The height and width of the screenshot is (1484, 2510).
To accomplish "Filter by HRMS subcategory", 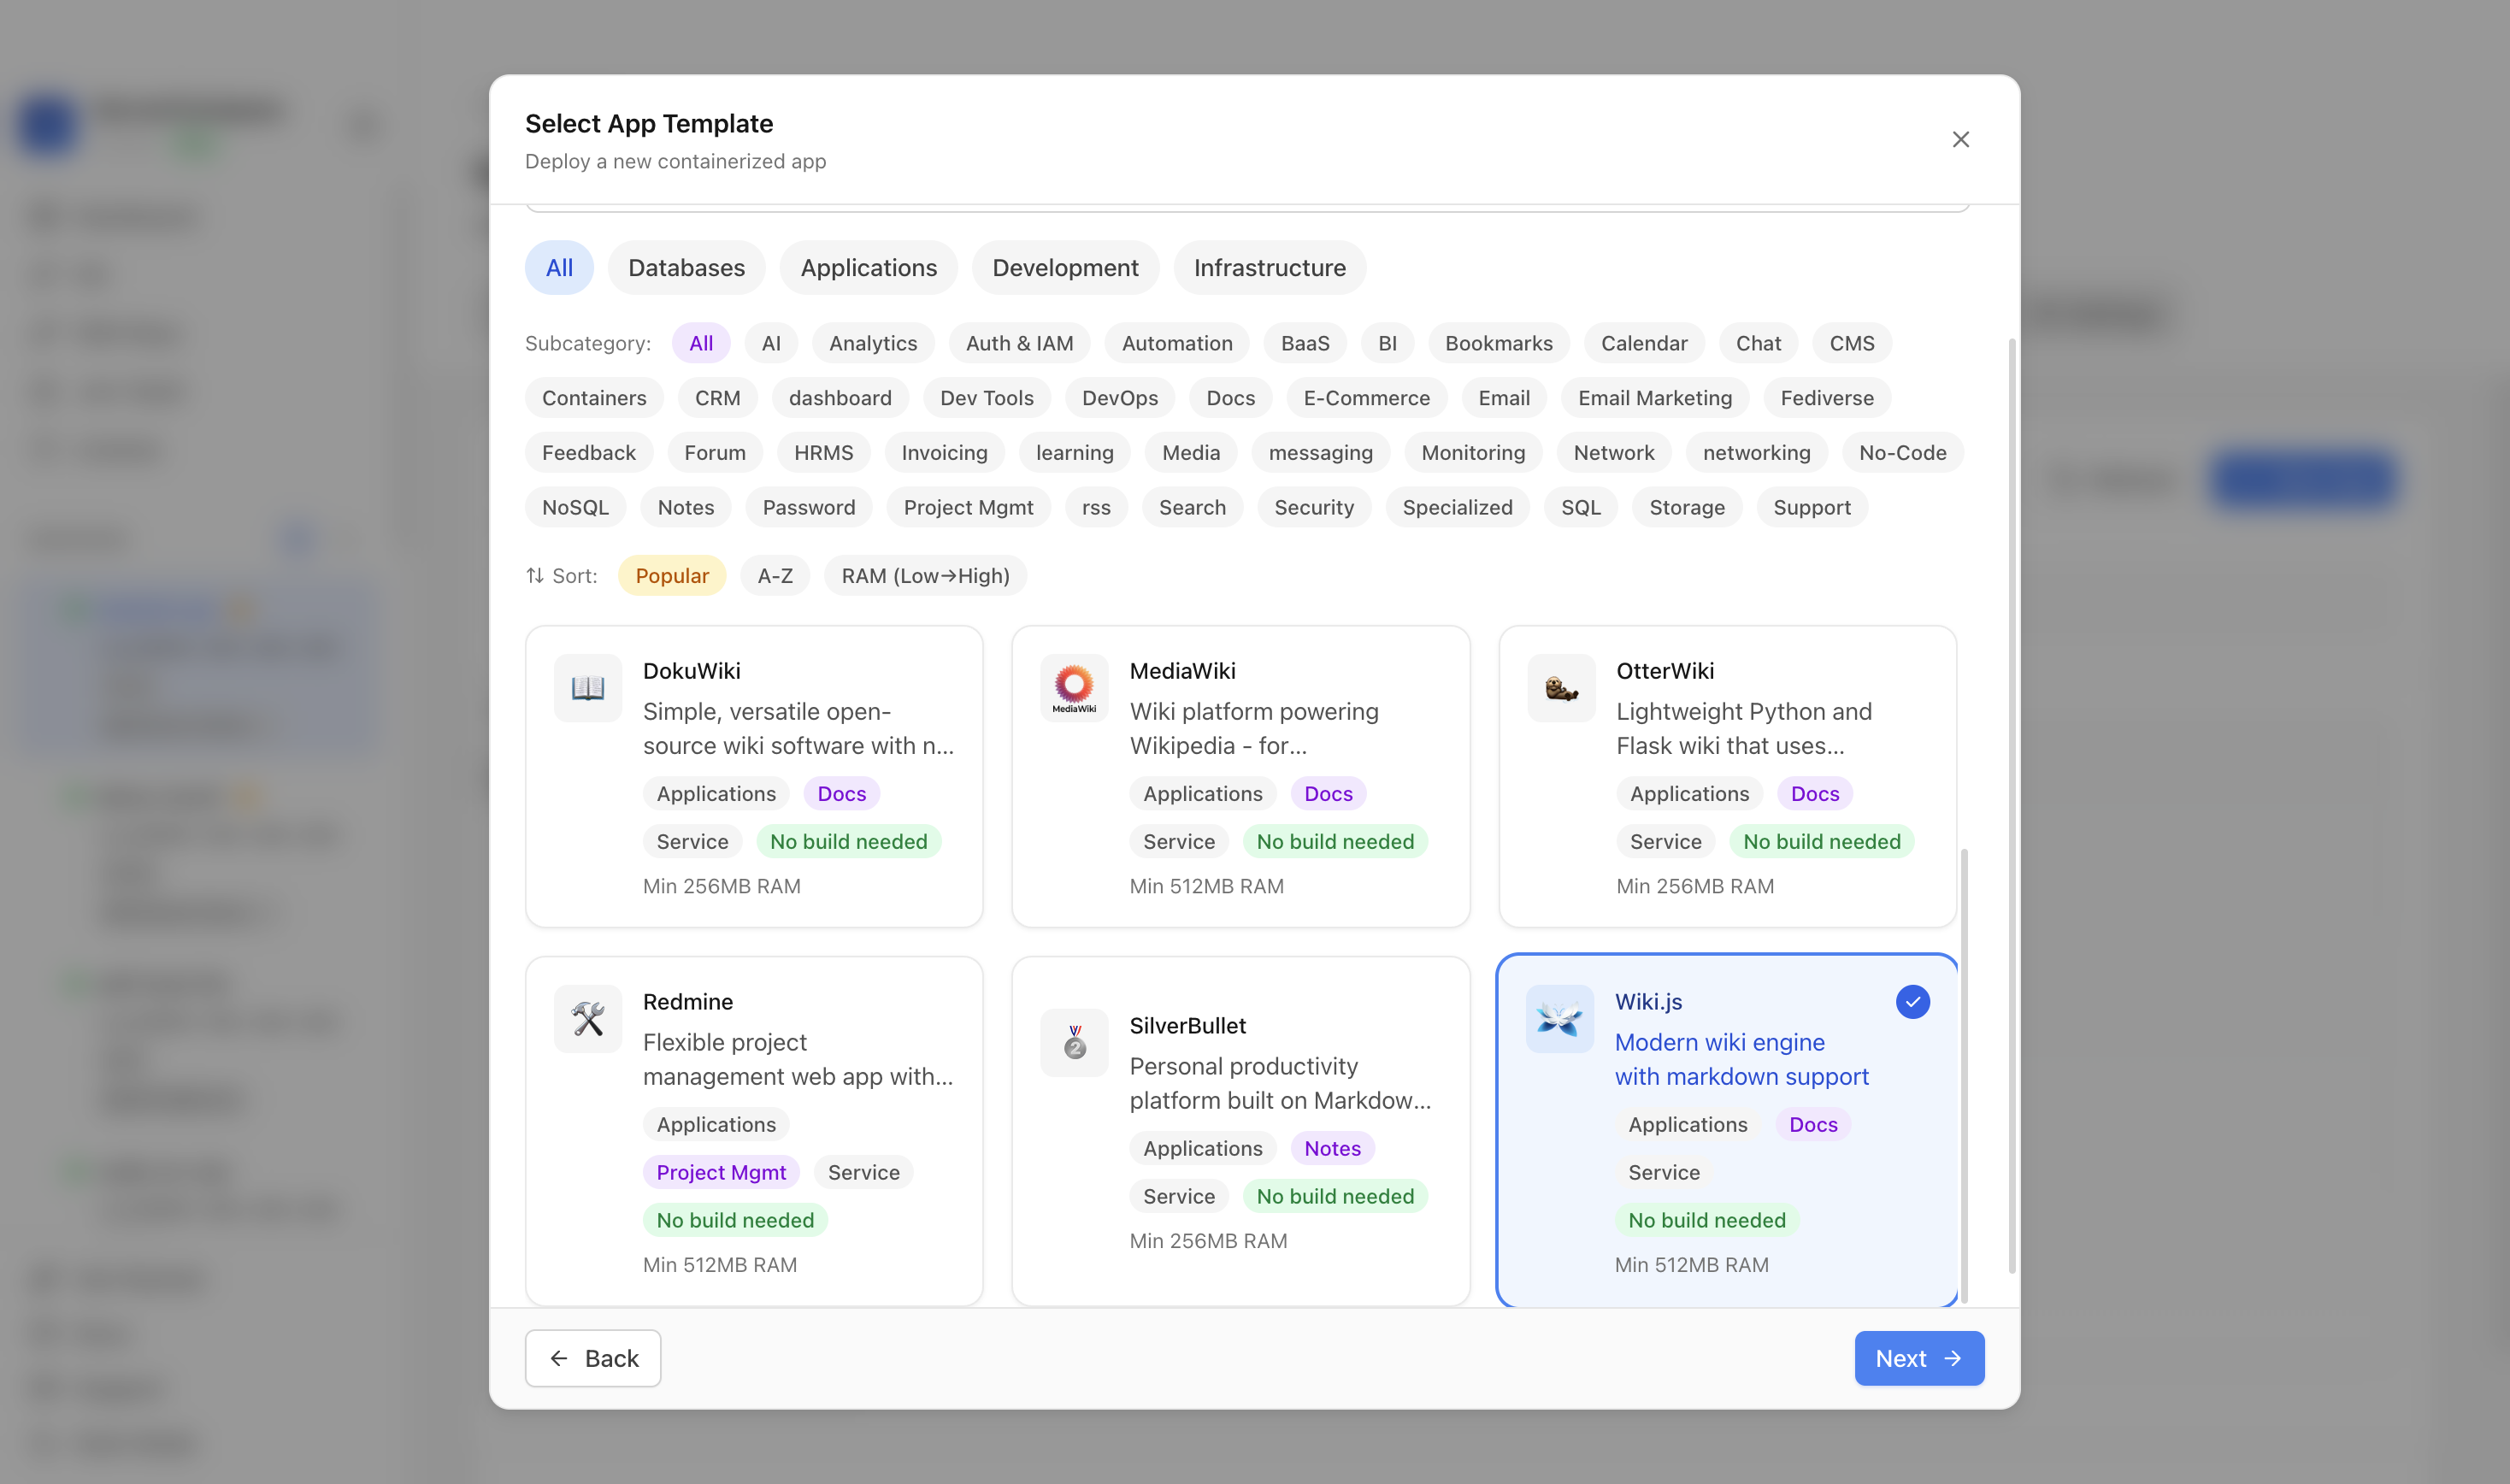I will (x=823, y=453).
